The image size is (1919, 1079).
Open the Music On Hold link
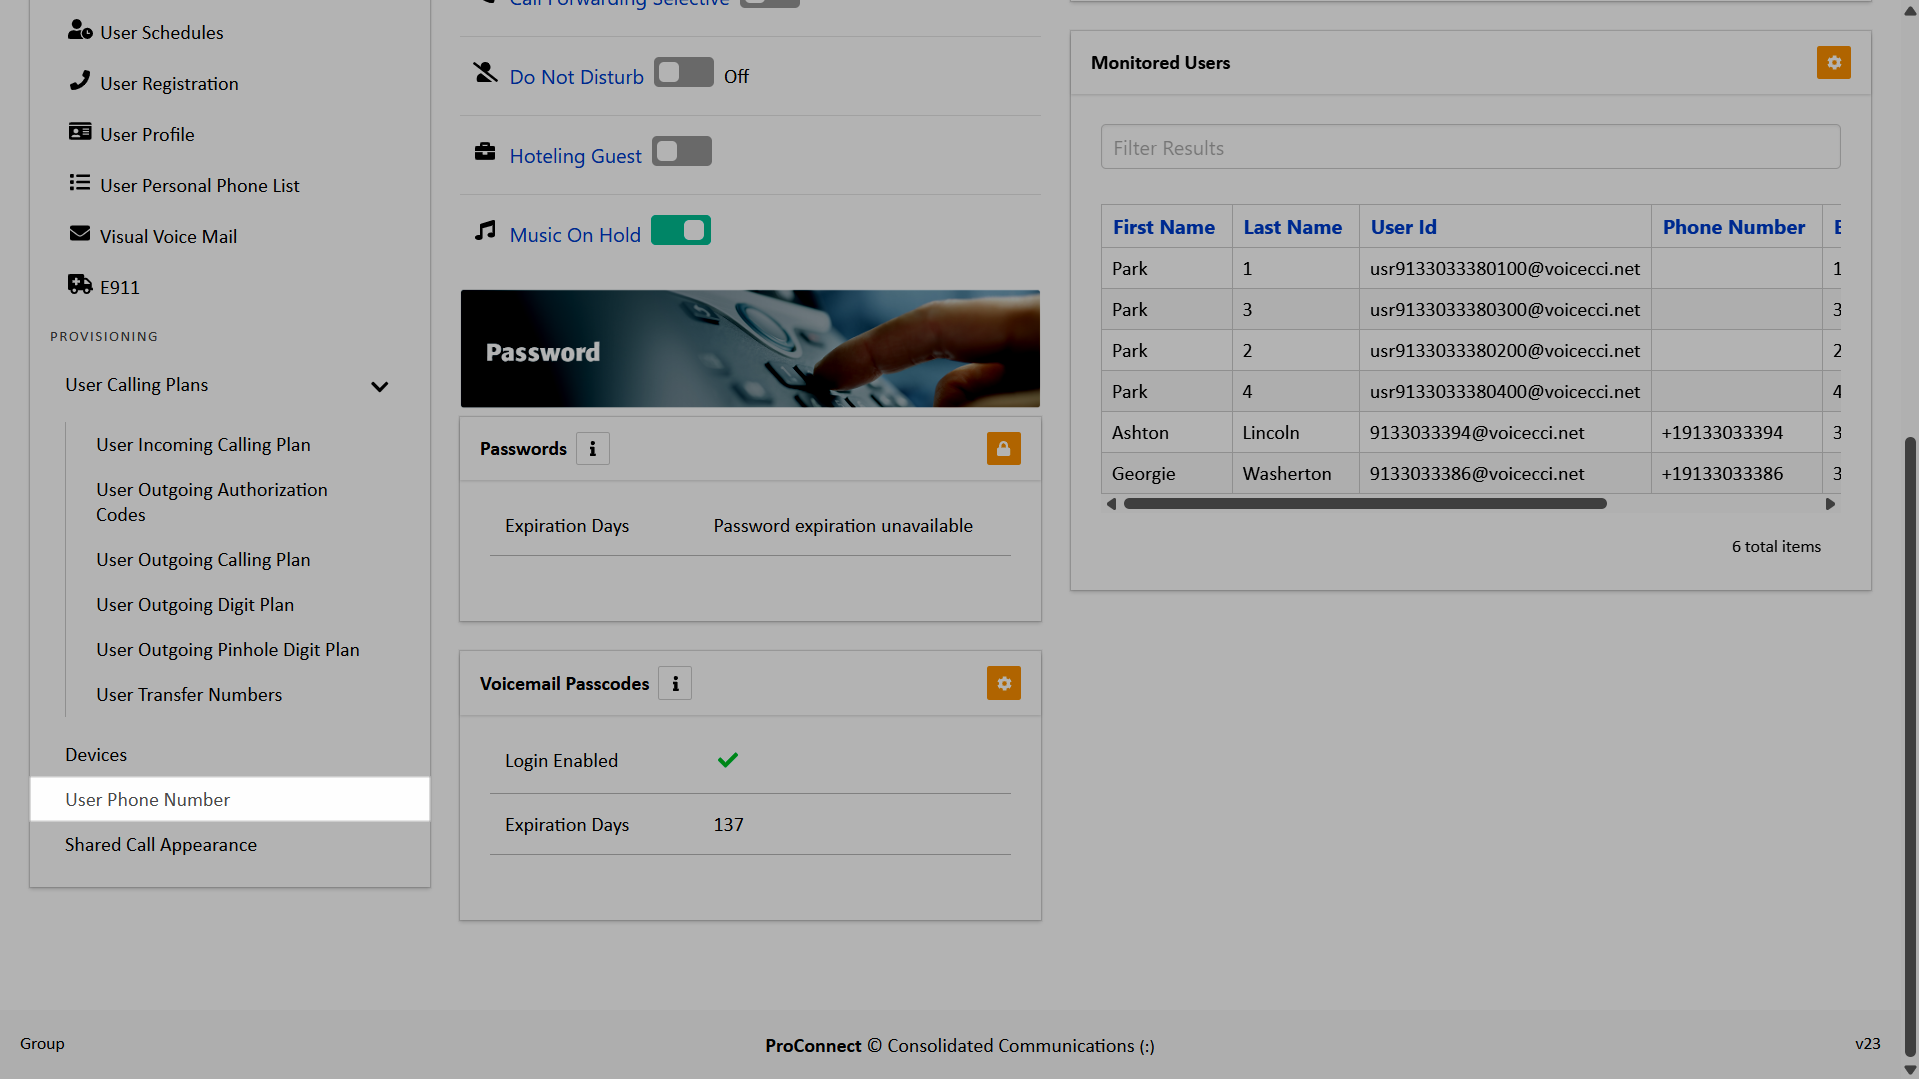click(575, 235)
